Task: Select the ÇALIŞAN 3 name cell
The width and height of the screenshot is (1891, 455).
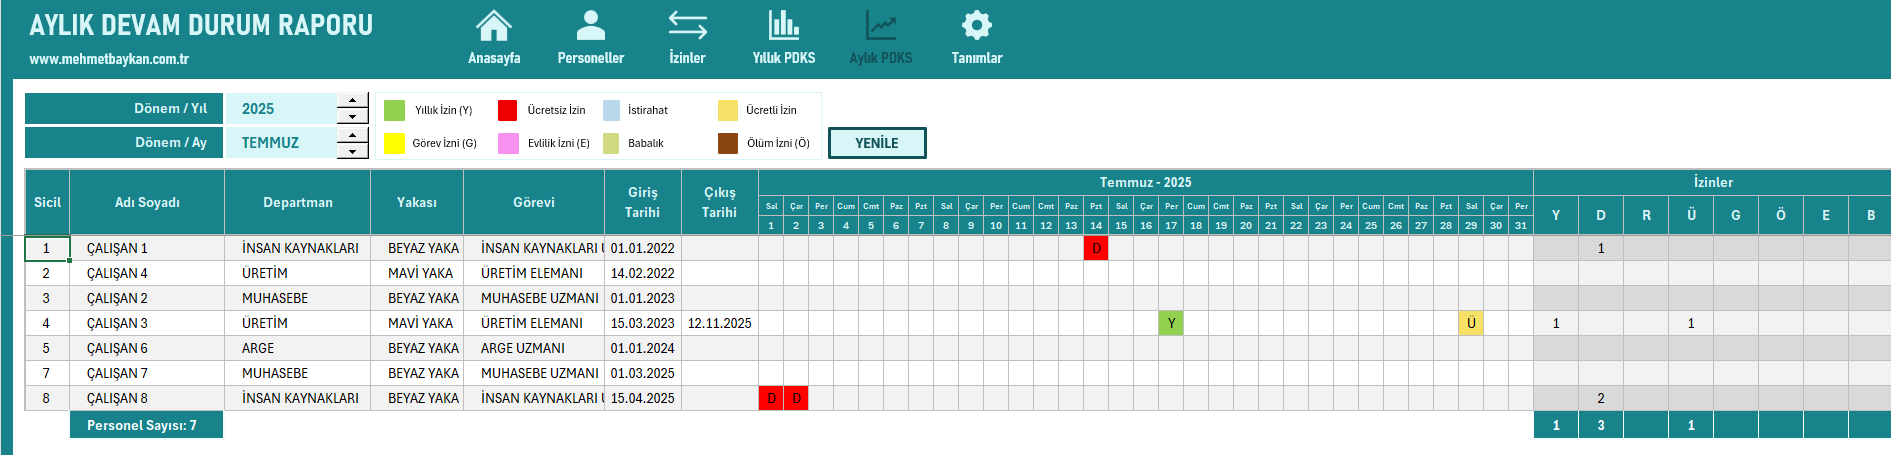Action: [147, 323]
